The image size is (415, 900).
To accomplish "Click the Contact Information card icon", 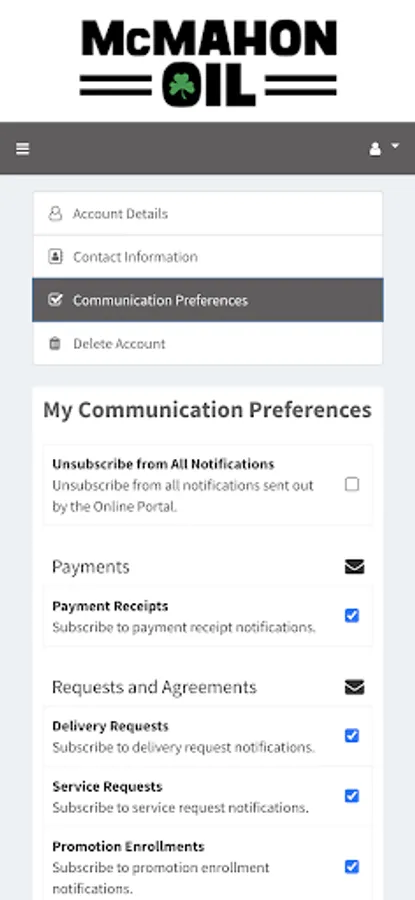I will (55, 257).
